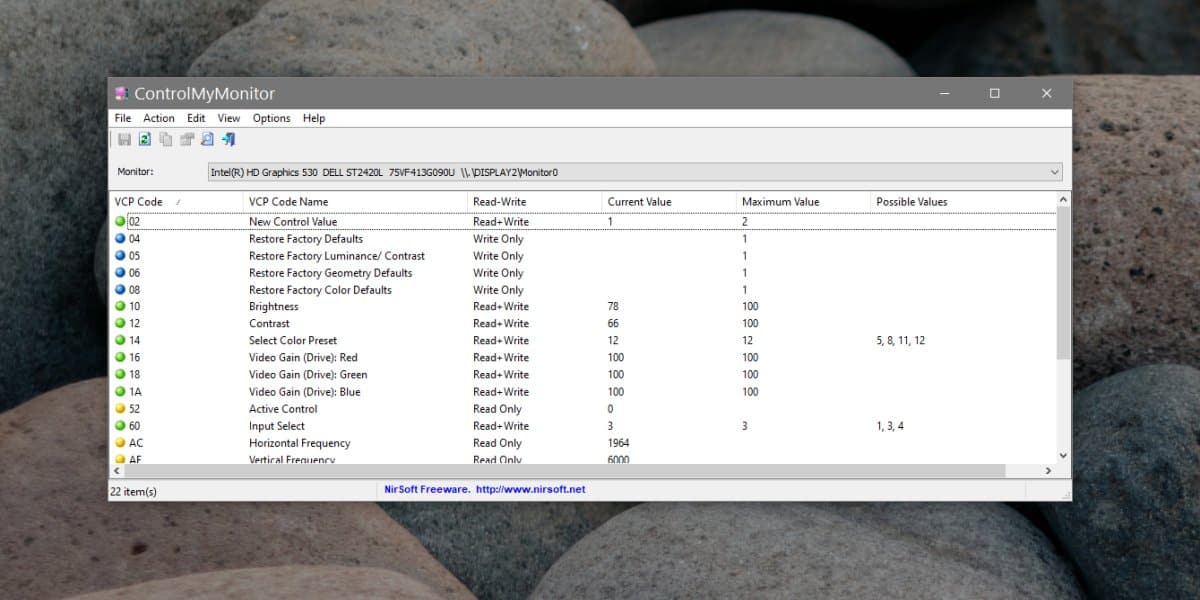Open the View menu
1200x600 pixels.
click(228, 117)
